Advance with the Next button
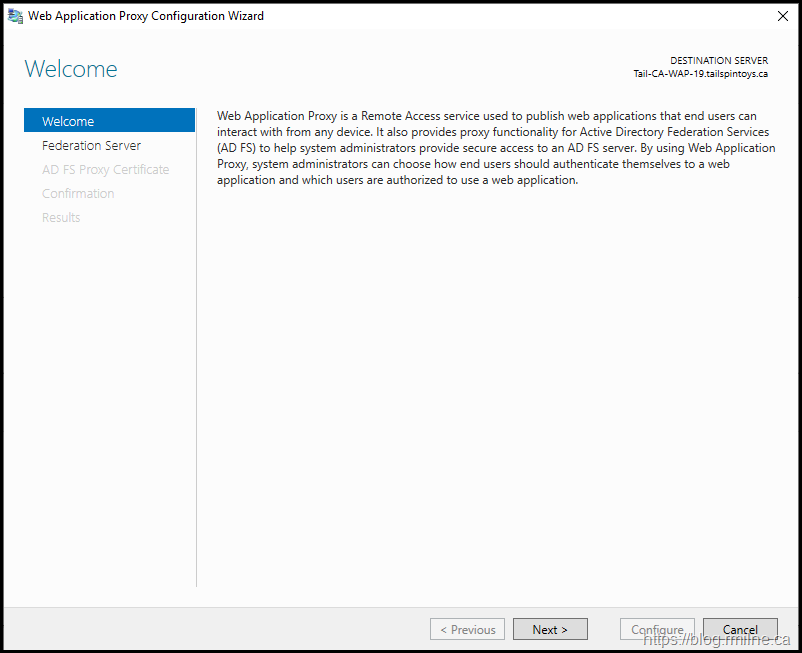The image size is (802, 653). [550, 629]
